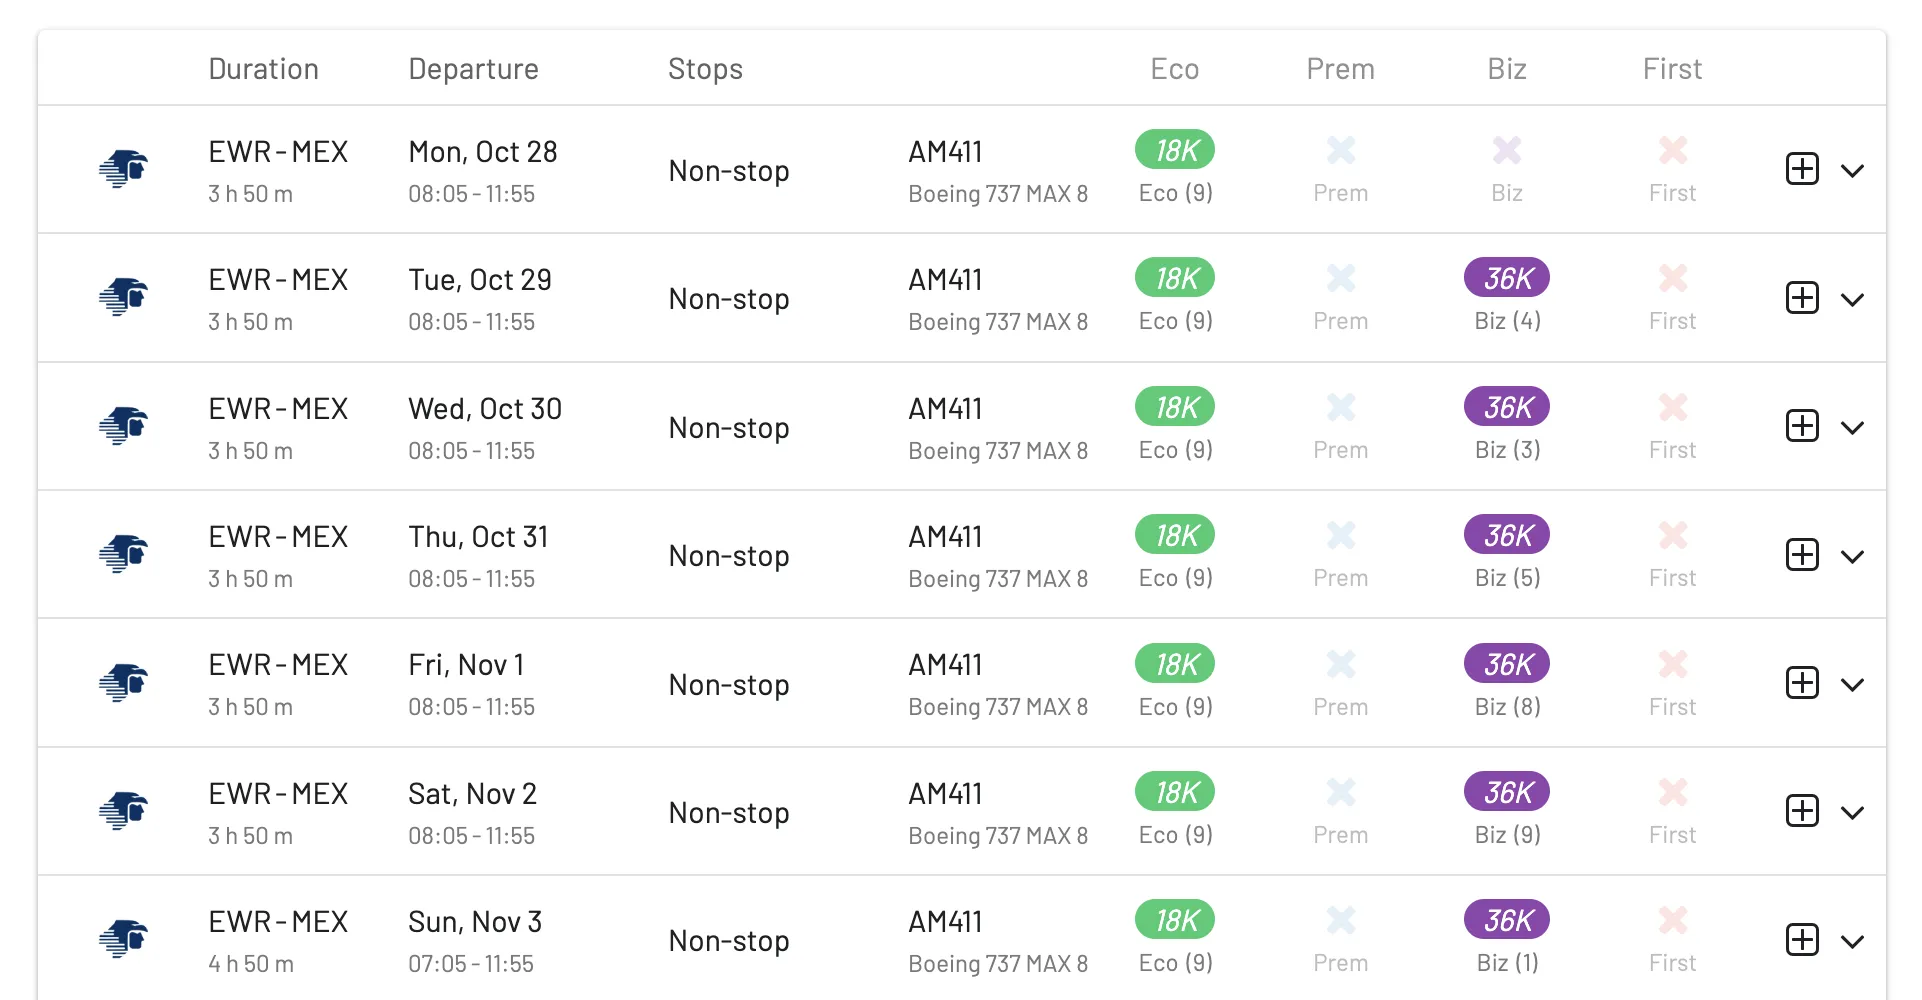Sort by the Duration column header
The width and height of the screenshot is (1922, 1000).
coord(264,69)
